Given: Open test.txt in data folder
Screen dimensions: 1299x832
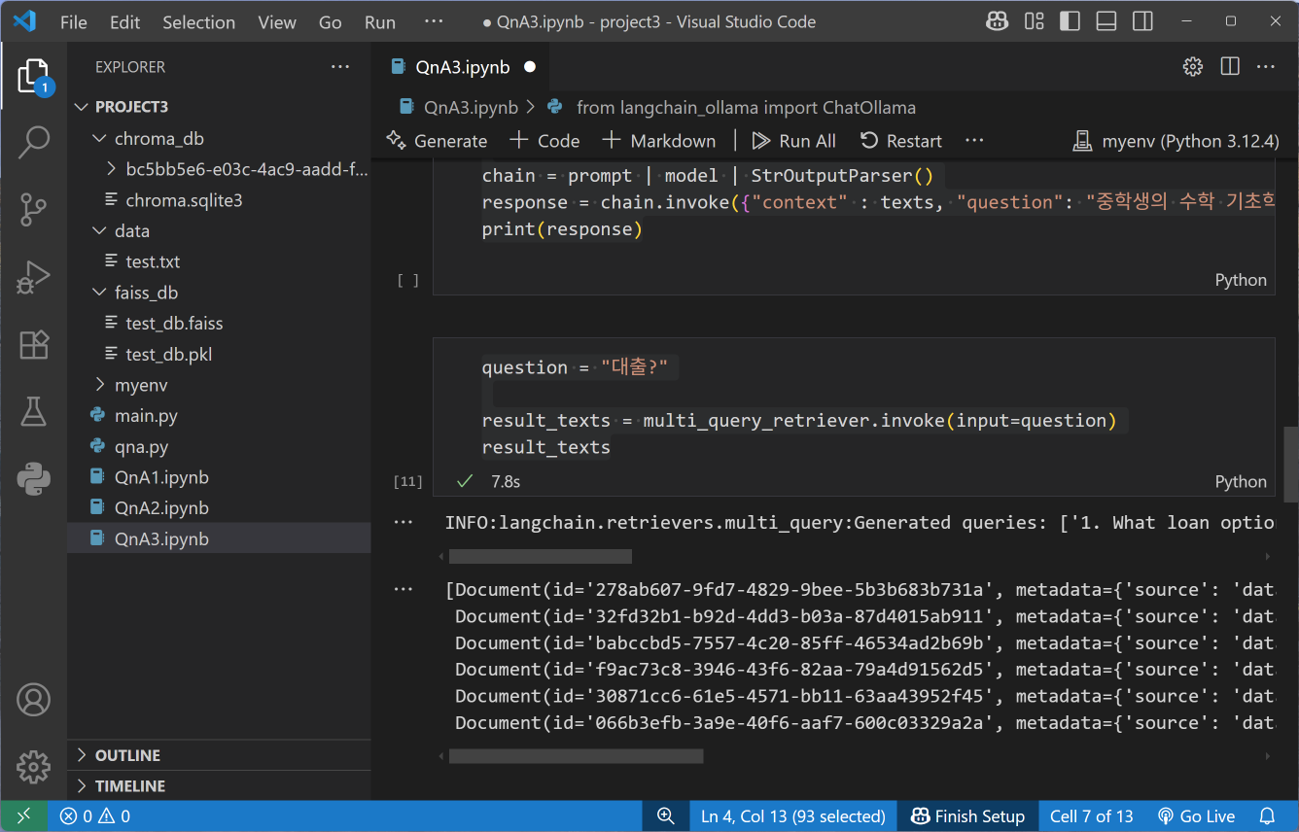Looking at the screenshot, I should pyautogui.click(x=220, y=262).
